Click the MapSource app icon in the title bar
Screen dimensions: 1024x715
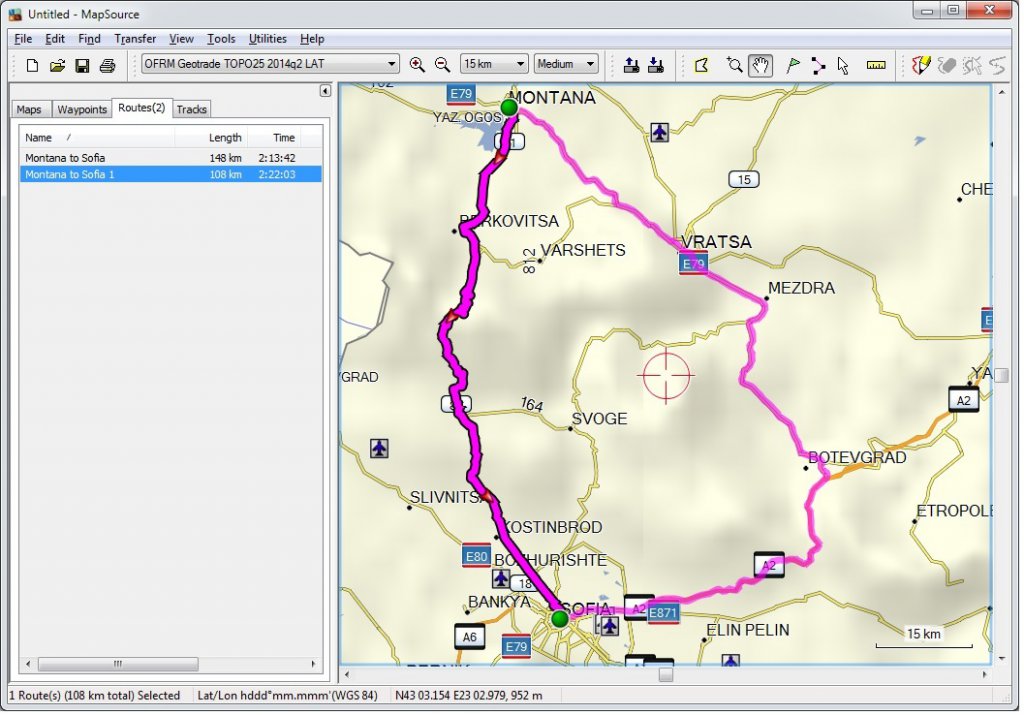pos(15,14)
